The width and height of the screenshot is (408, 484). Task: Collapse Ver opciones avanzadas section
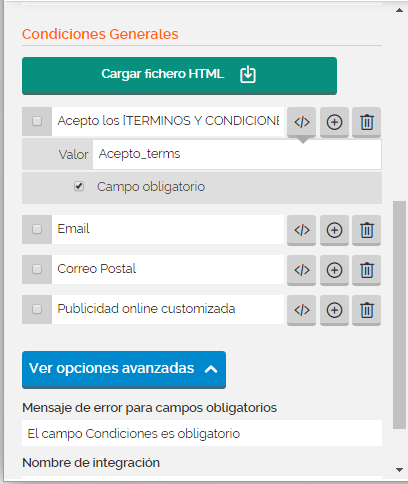tap(124, 370)
